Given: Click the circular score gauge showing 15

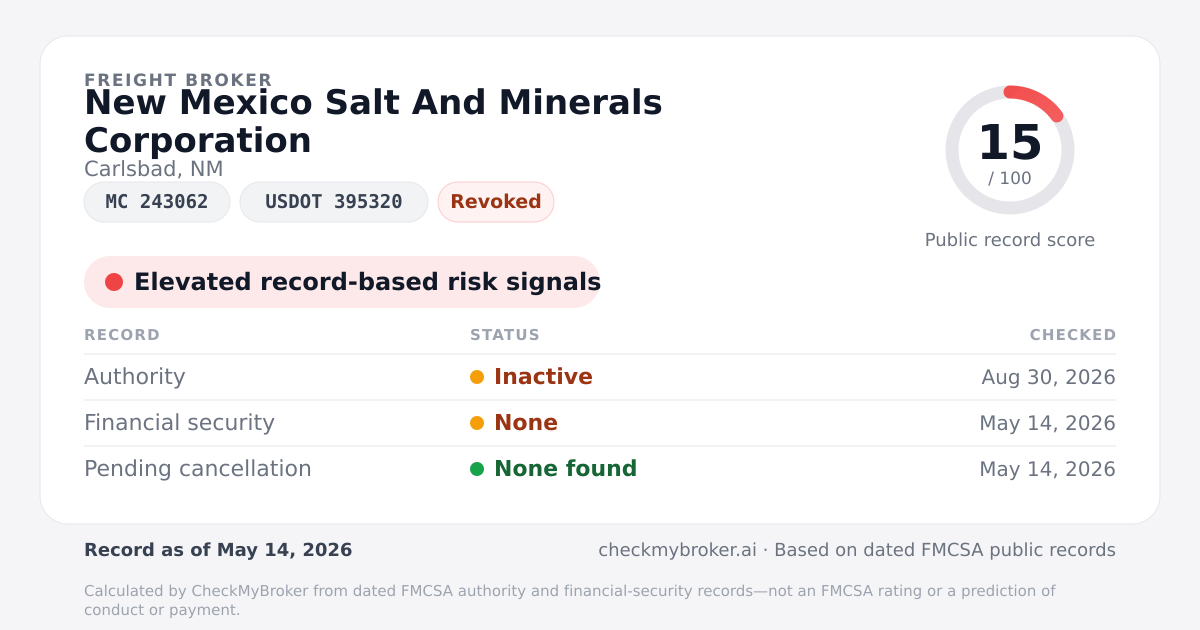Looking at the screenshot, I should (x=1010, y=150).
